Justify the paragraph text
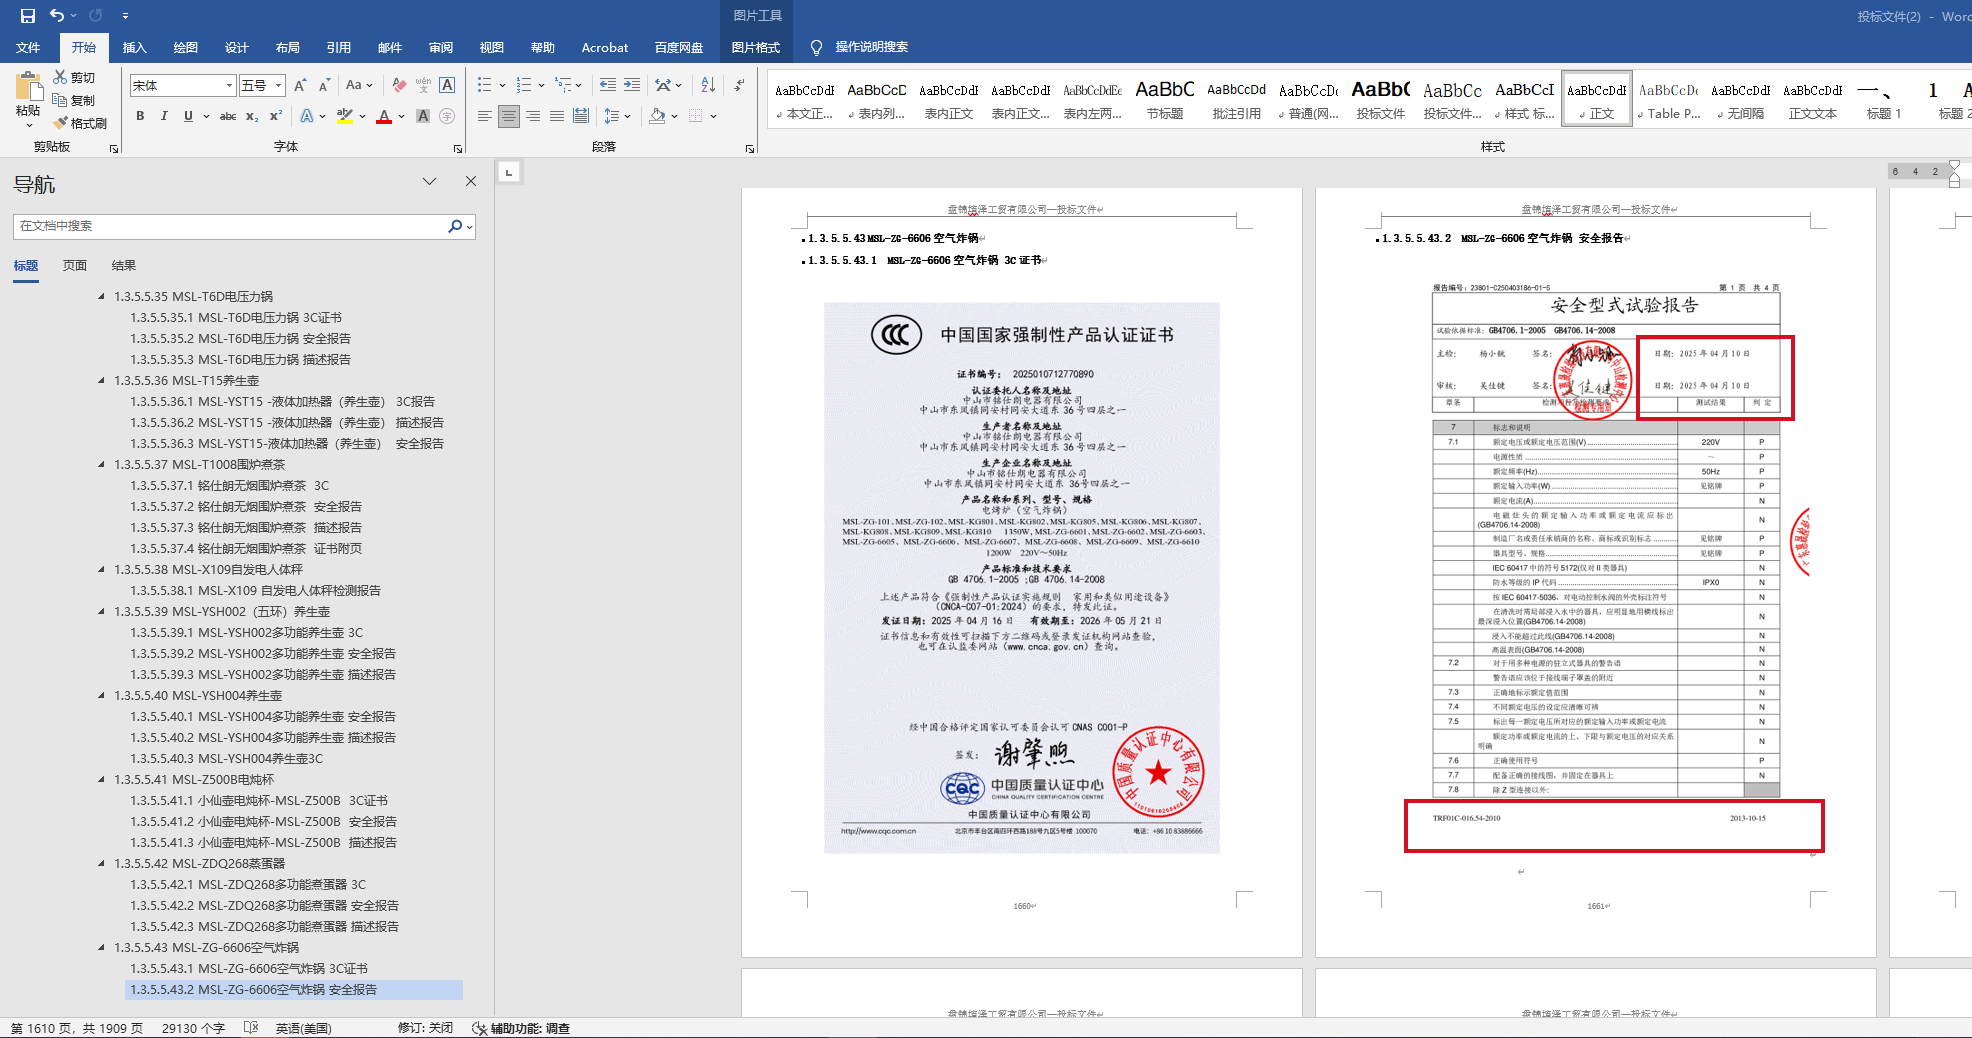The height and width of the screenshot is (1038, 1972). tap(557, 116)
